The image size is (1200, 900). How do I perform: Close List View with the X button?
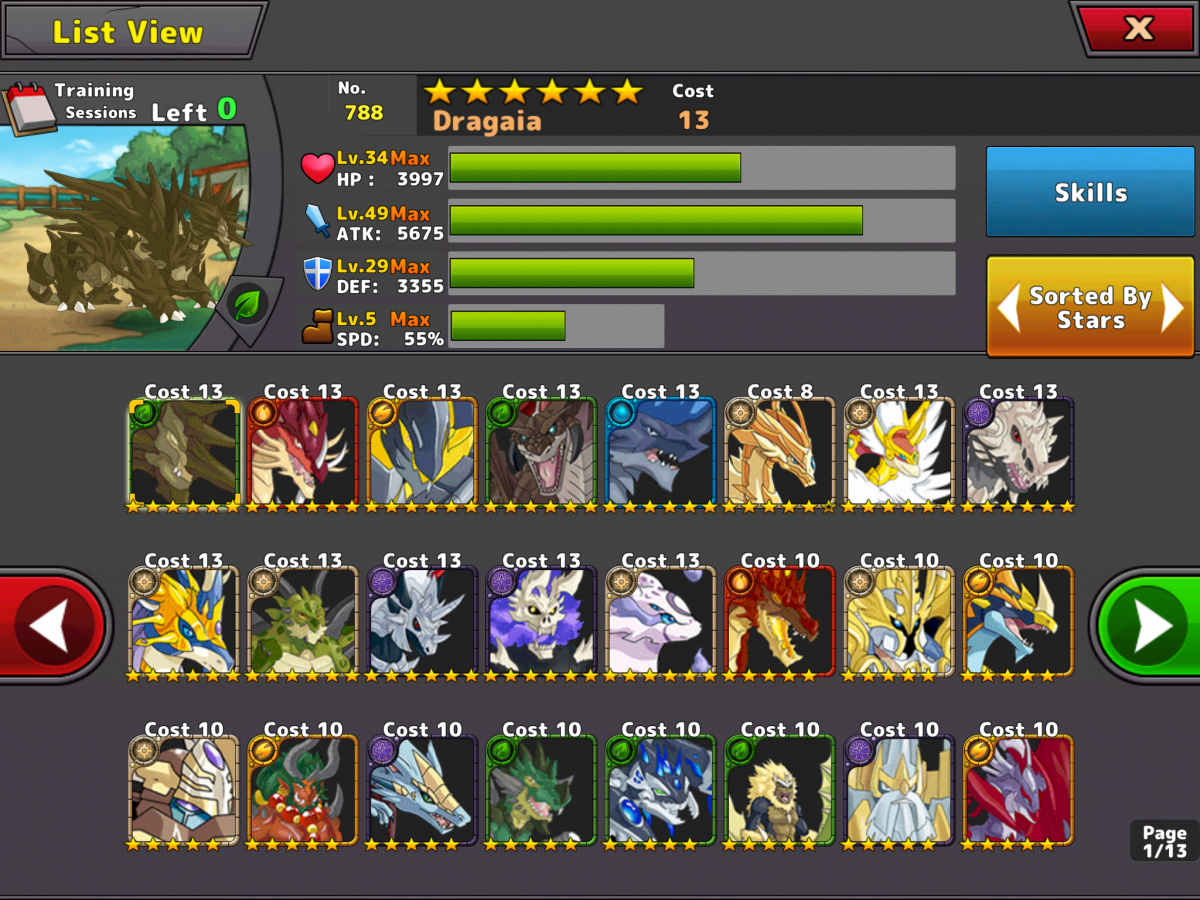(1138, 28)
